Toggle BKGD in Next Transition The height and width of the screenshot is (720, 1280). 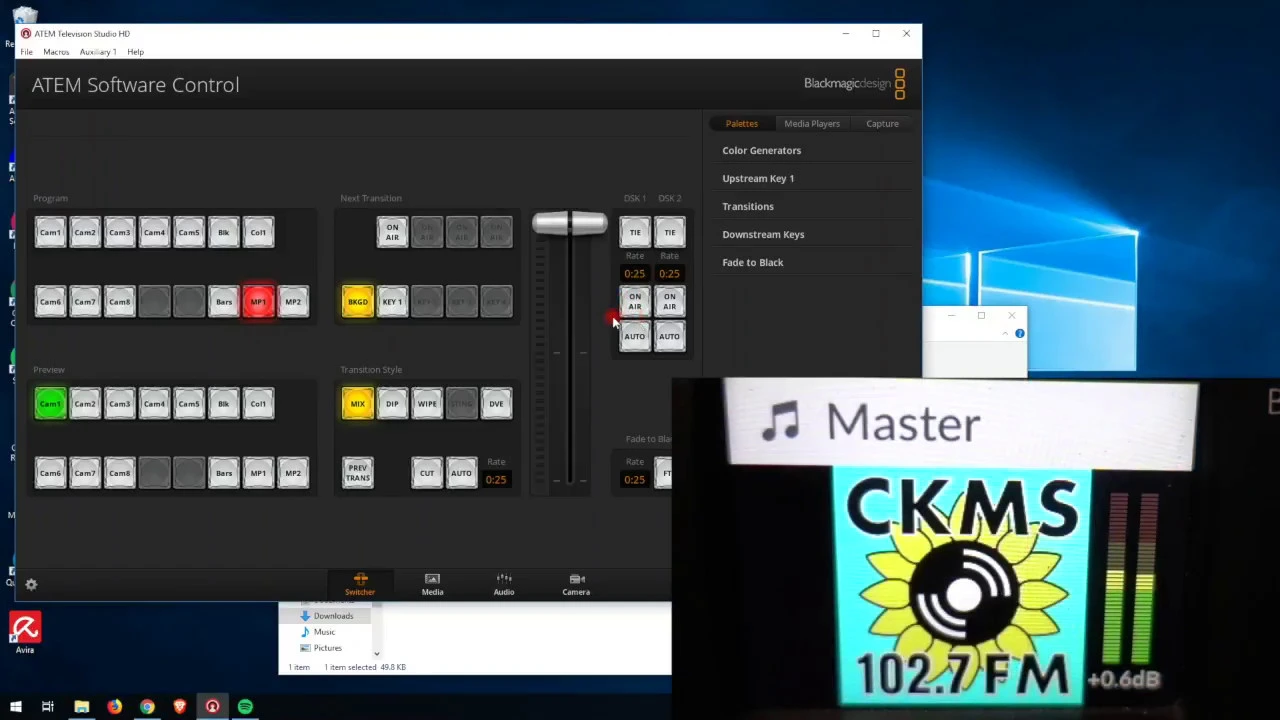(x=358, y=301)
